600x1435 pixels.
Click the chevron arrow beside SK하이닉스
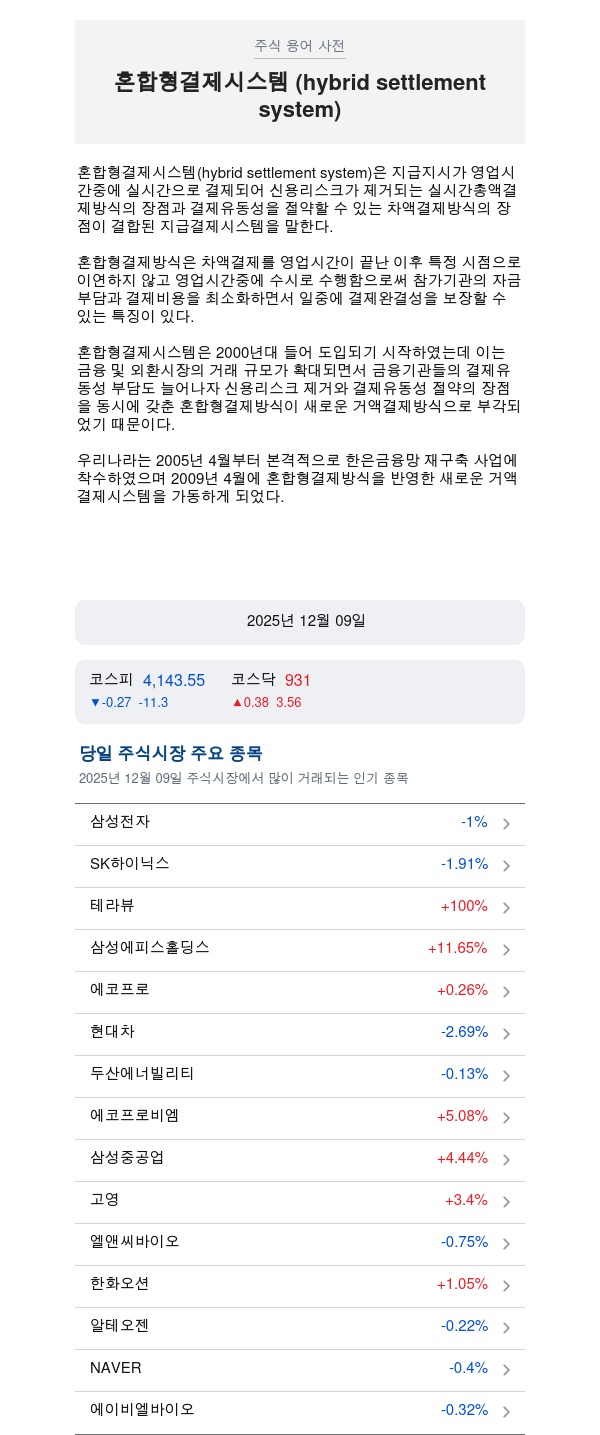click(506, 866)
